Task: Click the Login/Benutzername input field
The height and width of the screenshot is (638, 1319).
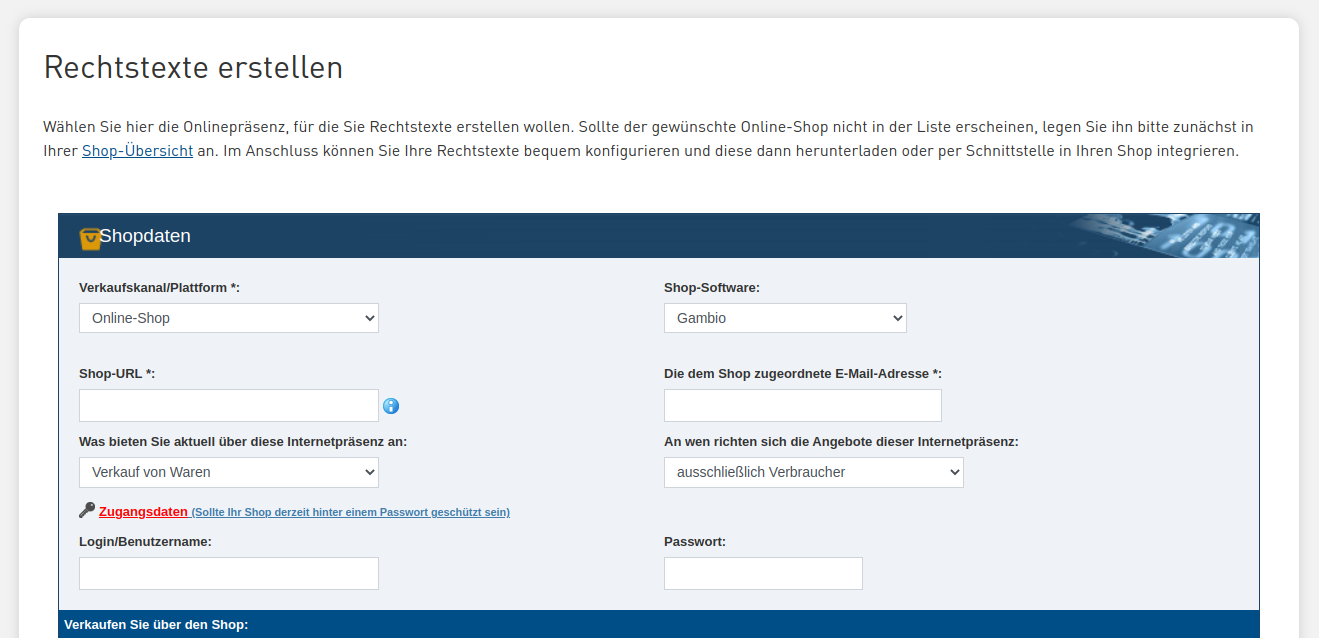Action: pos(228,573)
